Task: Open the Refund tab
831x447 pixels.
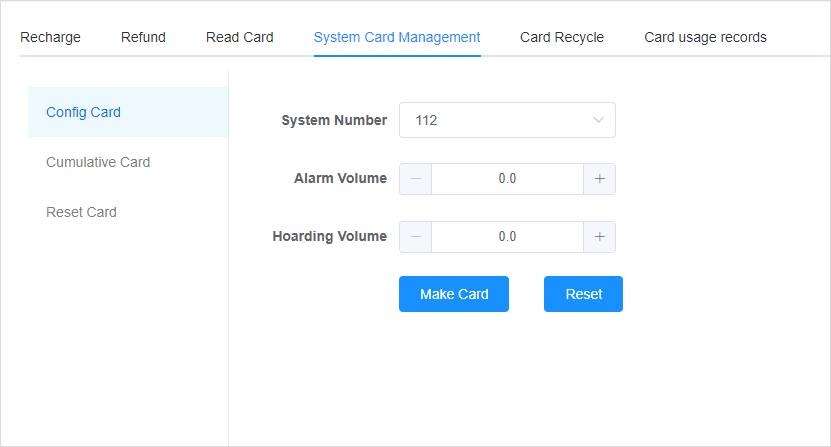Action: [143, 37]
